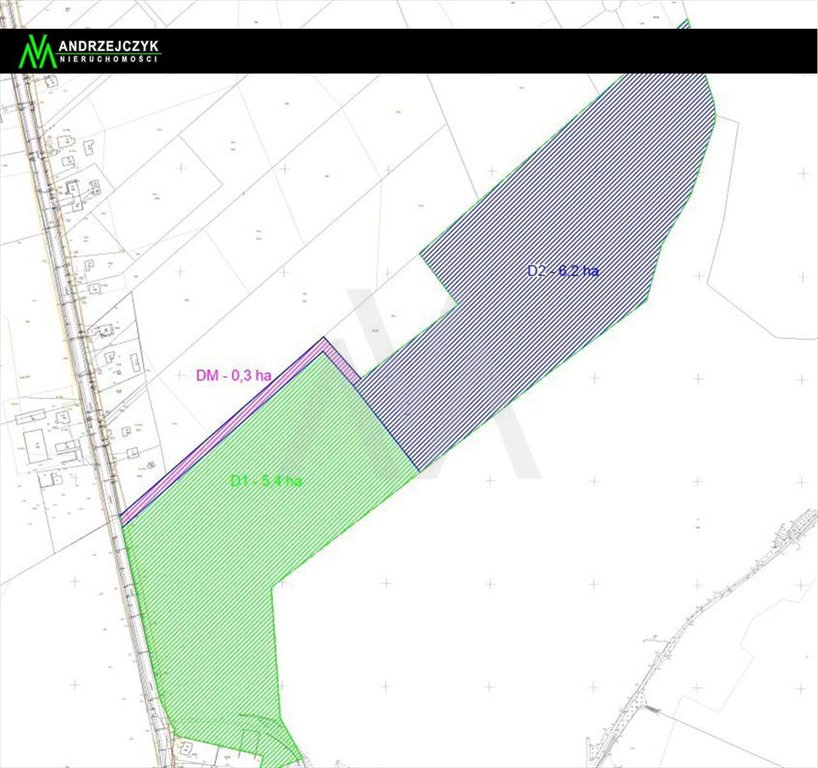Click the large blank area southeast of parcels
Image resolution: width=818 pixels, height=768 pixels.
tap(600, 500)
